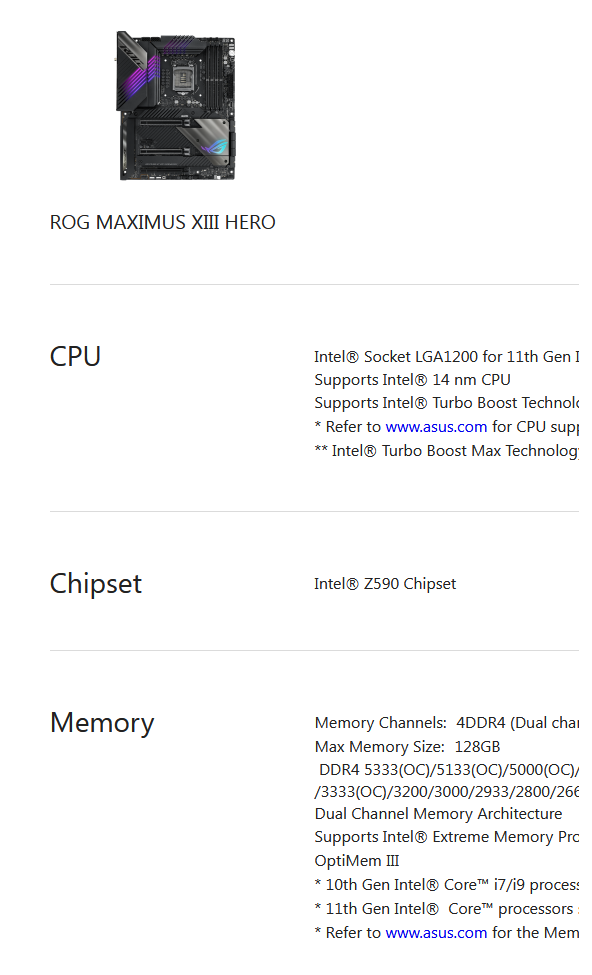Click the Supports Intel Extreme Memory Profile line
Image resolution: width=592 pixels, height=975 pixels.
point(446,837)
